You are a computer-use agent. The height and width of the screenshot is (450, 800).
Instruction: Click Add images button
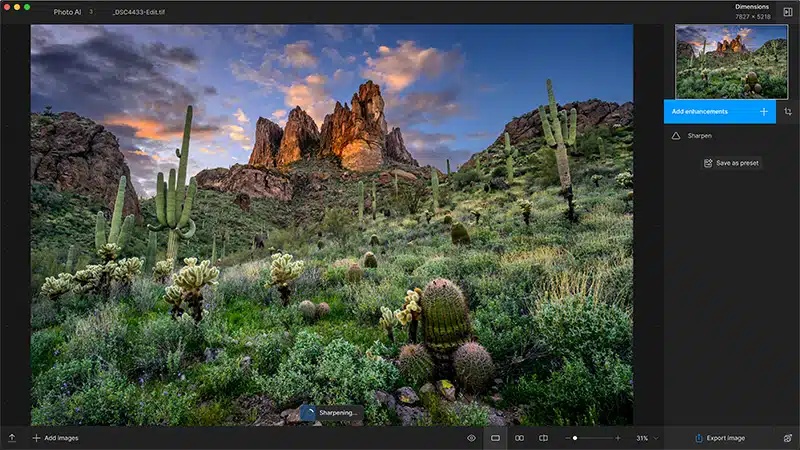coord(56,438)
